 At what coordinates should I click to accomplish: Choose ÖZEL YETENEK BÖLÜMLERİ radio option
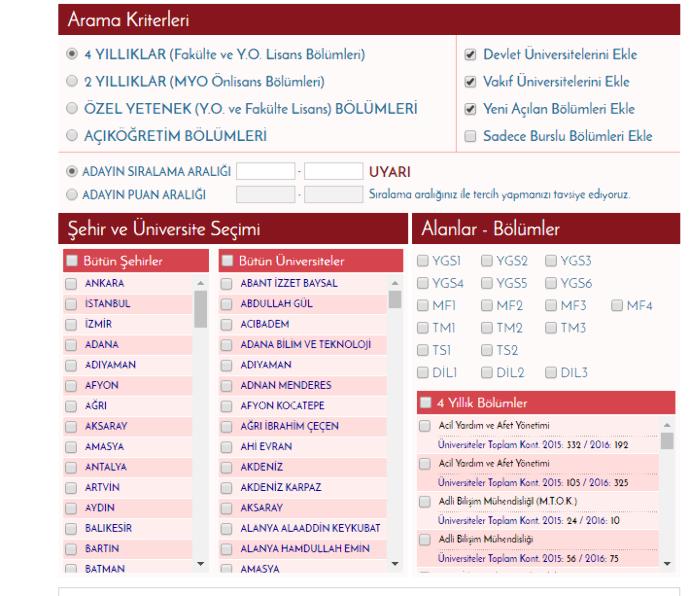(x=72, y=108)
